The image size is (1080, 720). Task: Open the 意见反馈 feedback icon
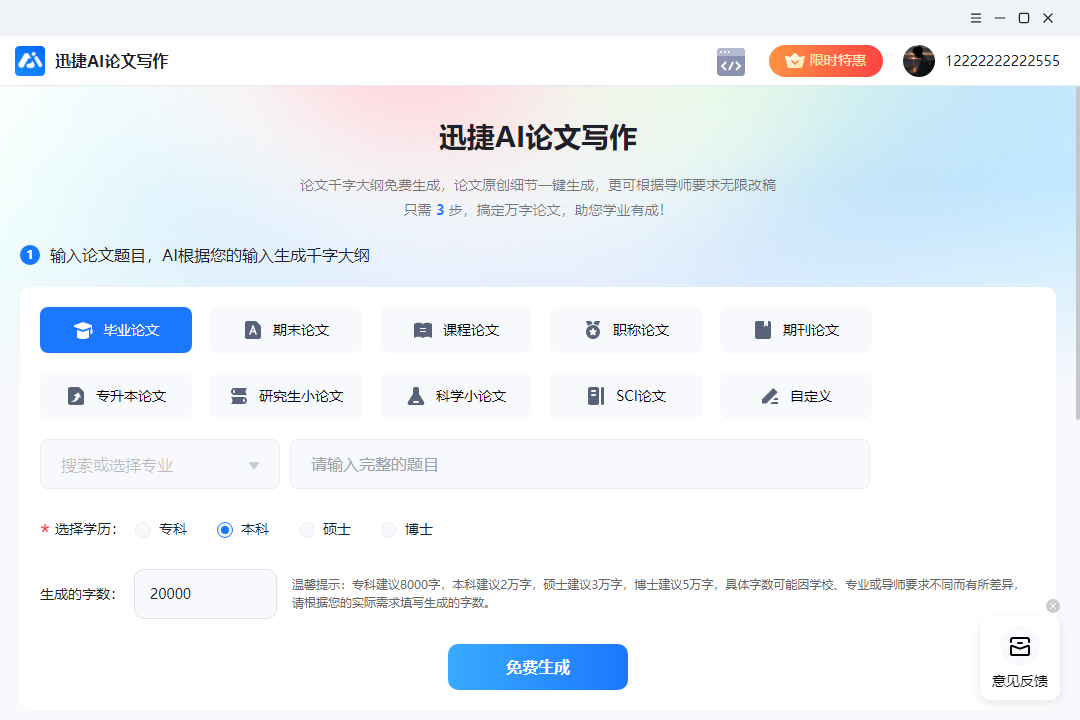pos(1019,647)
